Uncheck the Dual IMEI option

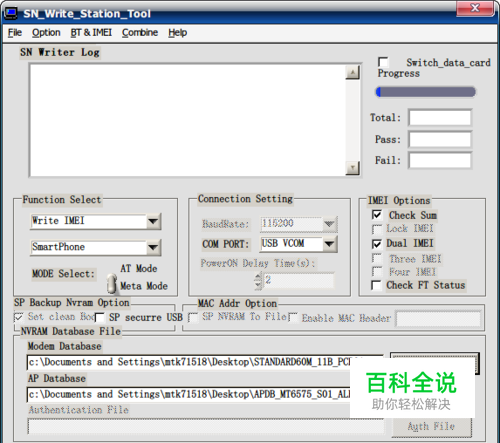pos(377,244)
